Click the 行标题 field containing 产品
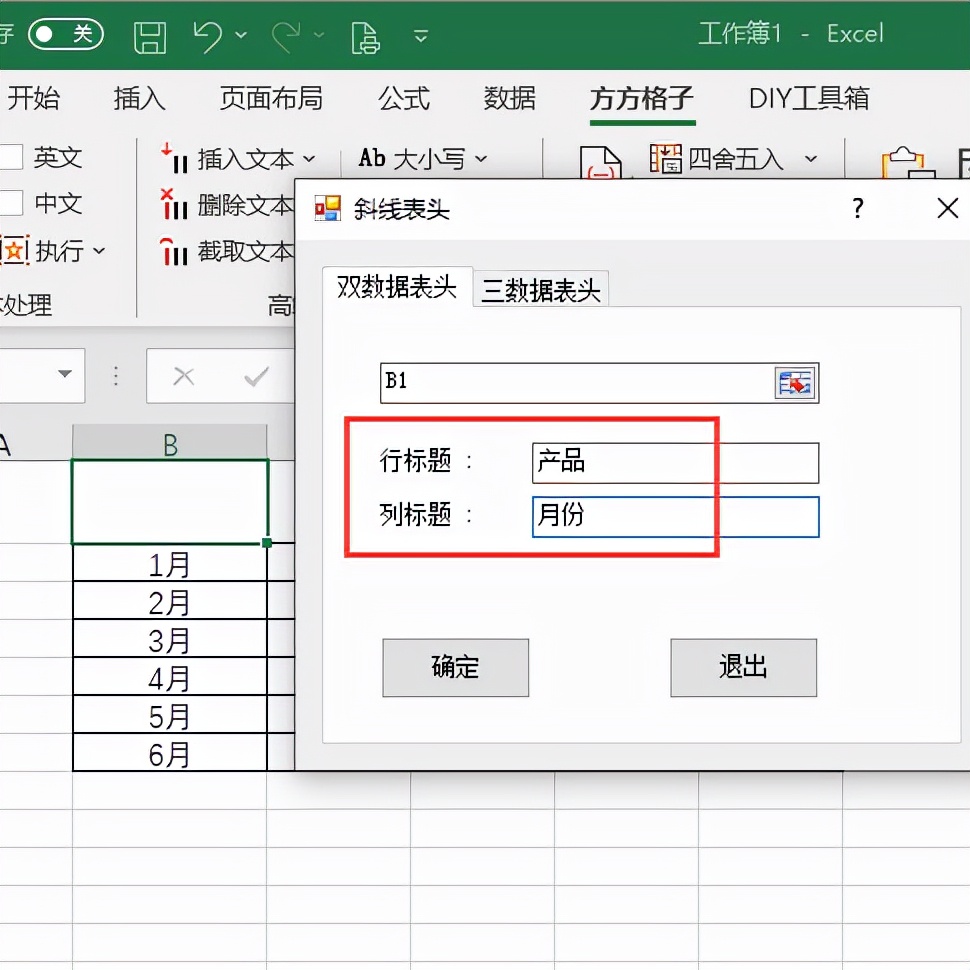 675,462
